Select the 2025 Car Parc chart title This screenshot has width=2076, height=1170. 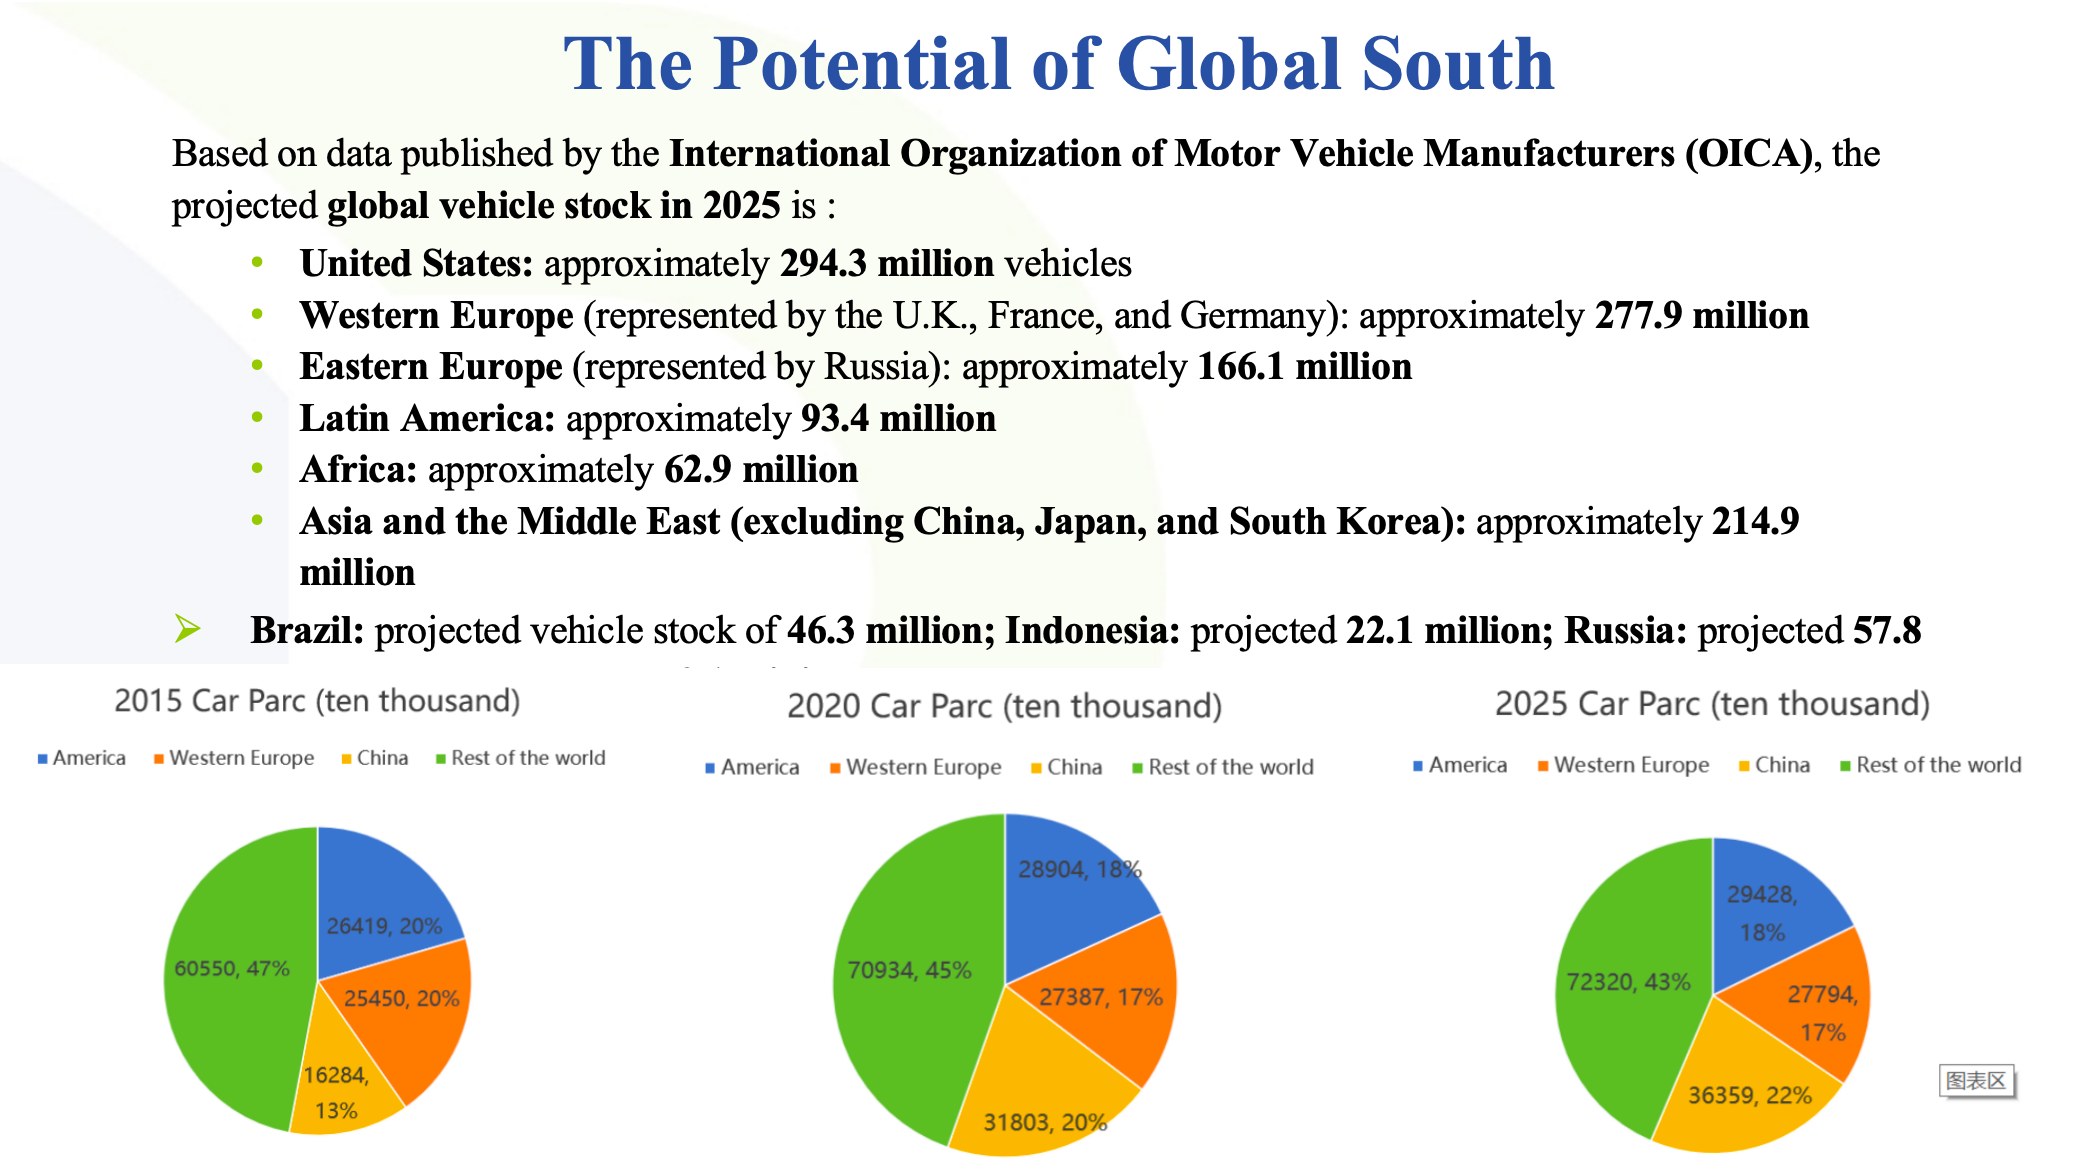pyautogui.click(x=1712, y=704)
